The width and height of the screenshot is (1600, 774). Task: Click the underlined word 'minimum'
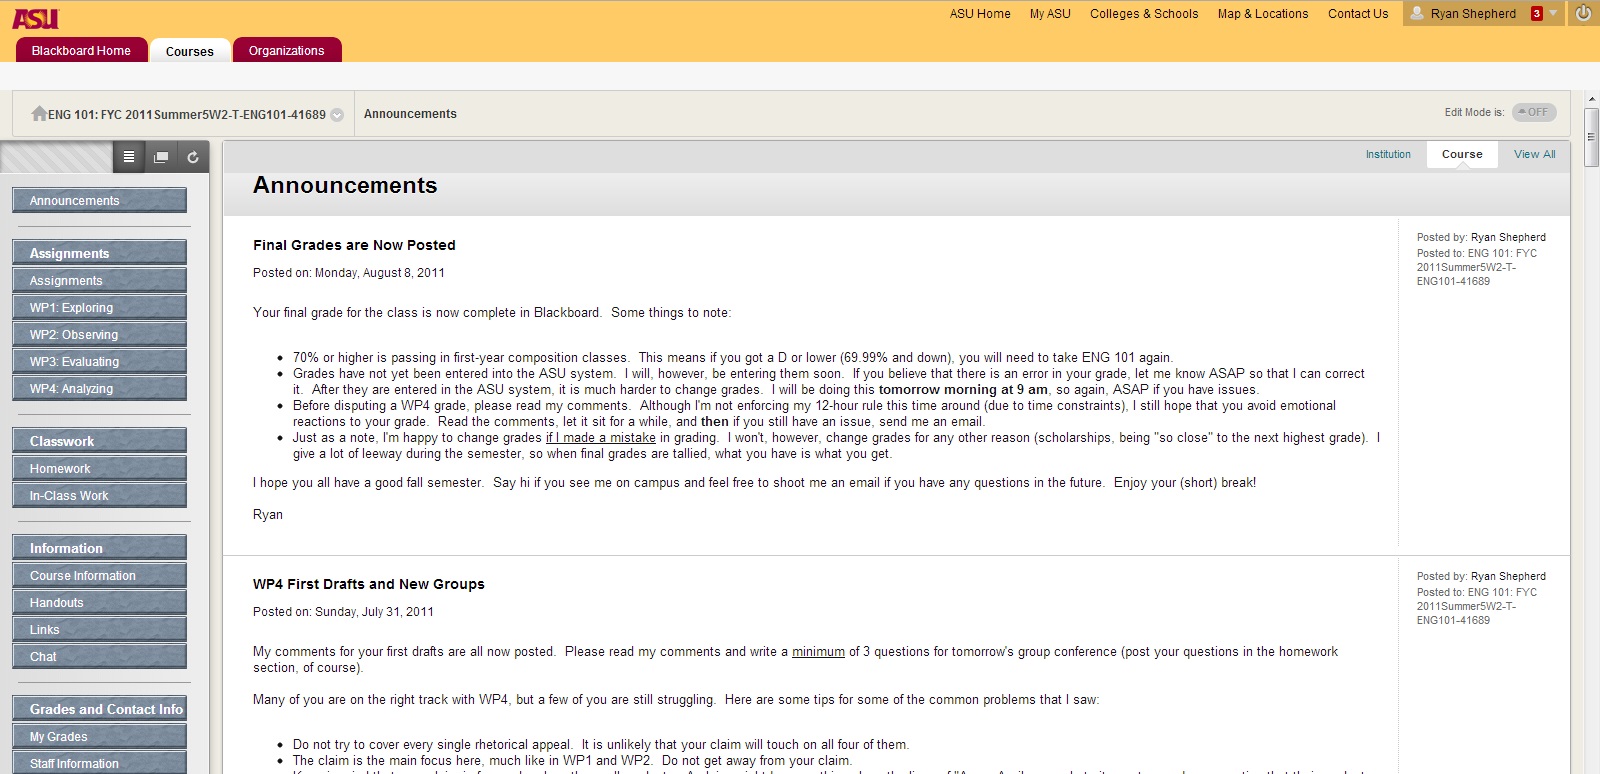818,652
